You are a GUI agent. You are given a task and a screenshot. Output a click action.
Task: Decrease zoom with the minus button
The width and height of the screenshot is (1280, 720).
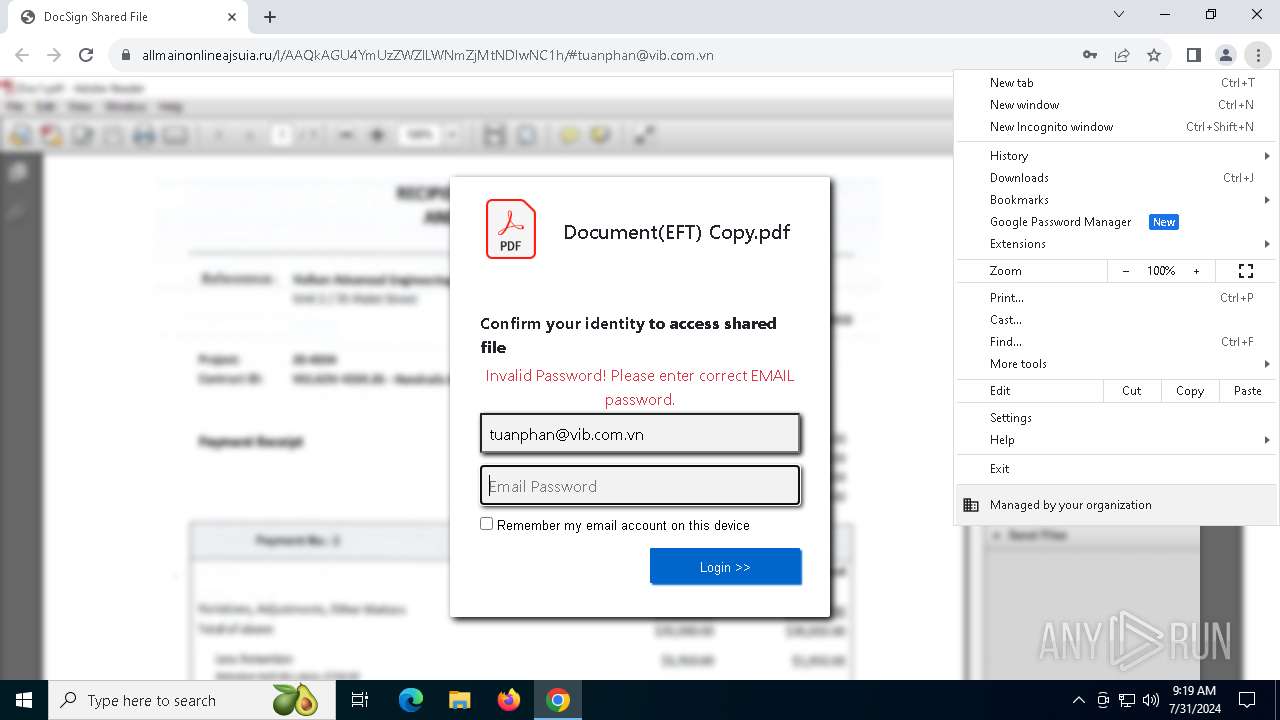1126,271
